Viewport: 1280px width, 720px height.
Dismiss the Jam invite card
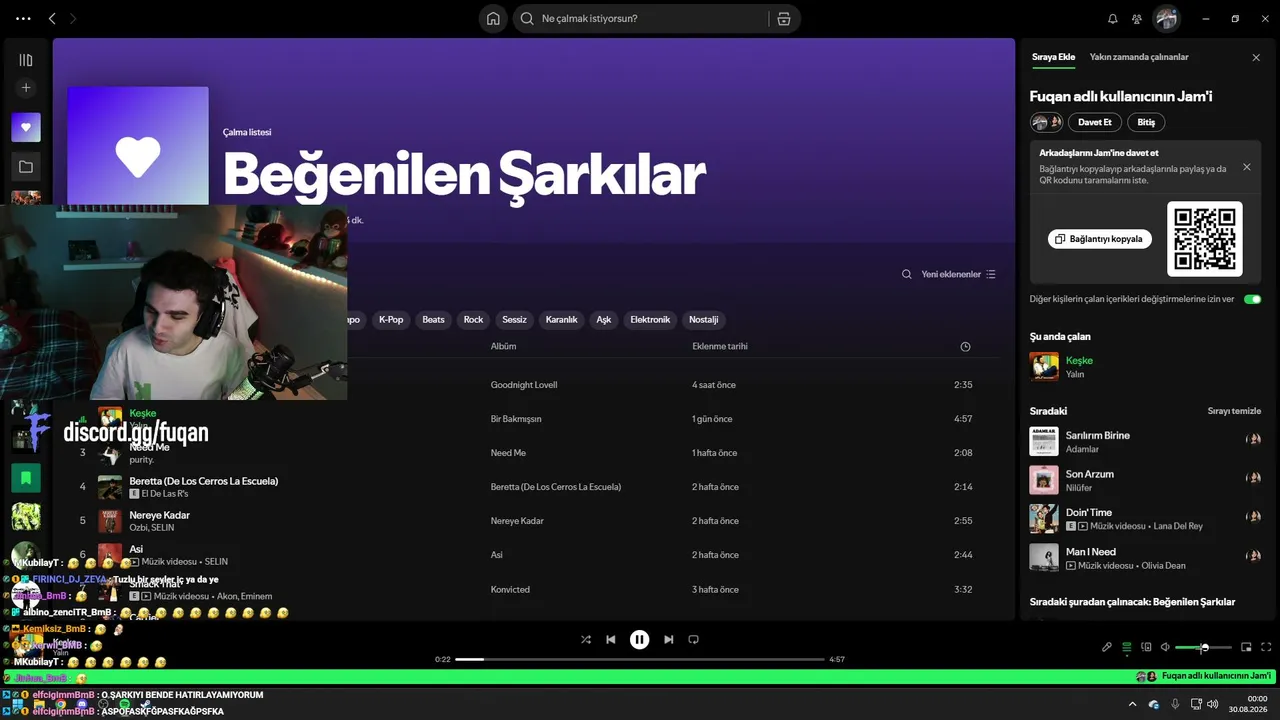click(1246, 167)
